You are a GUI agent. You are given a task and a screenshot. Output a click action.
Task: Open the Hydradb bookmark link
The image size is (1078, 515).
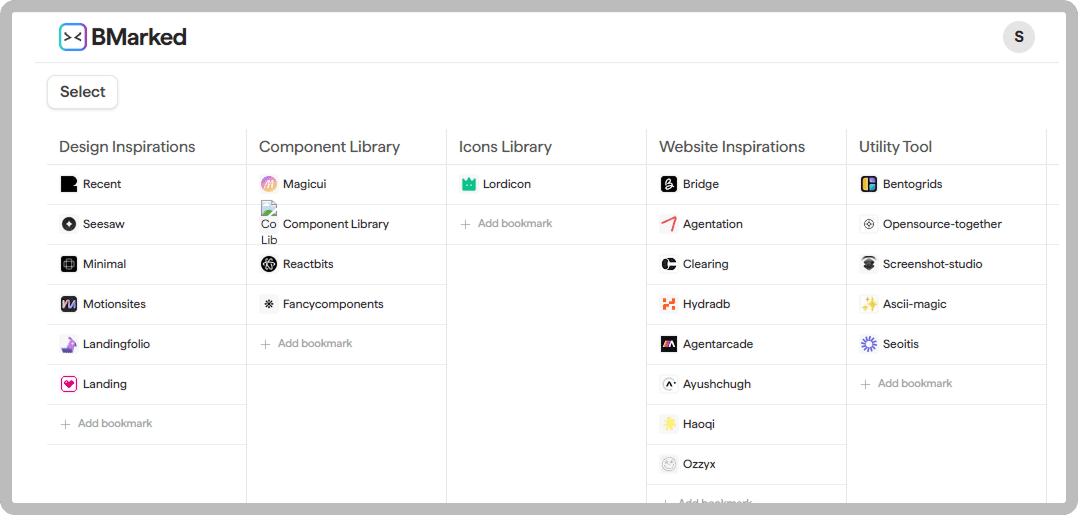(706, 304)
